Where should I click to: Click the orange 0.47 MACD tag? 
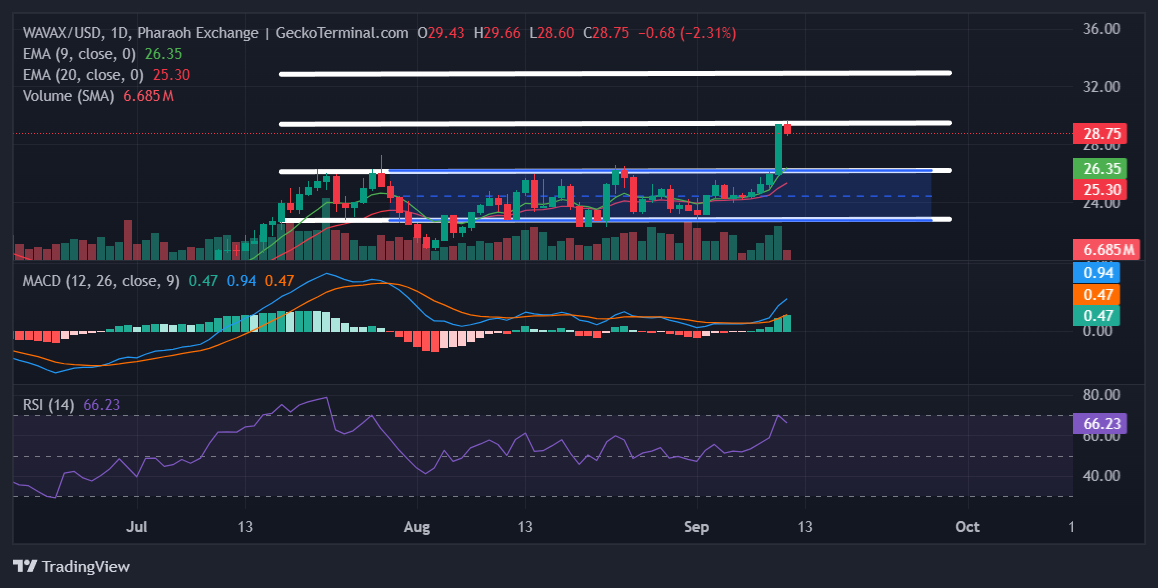point(1096,294)
